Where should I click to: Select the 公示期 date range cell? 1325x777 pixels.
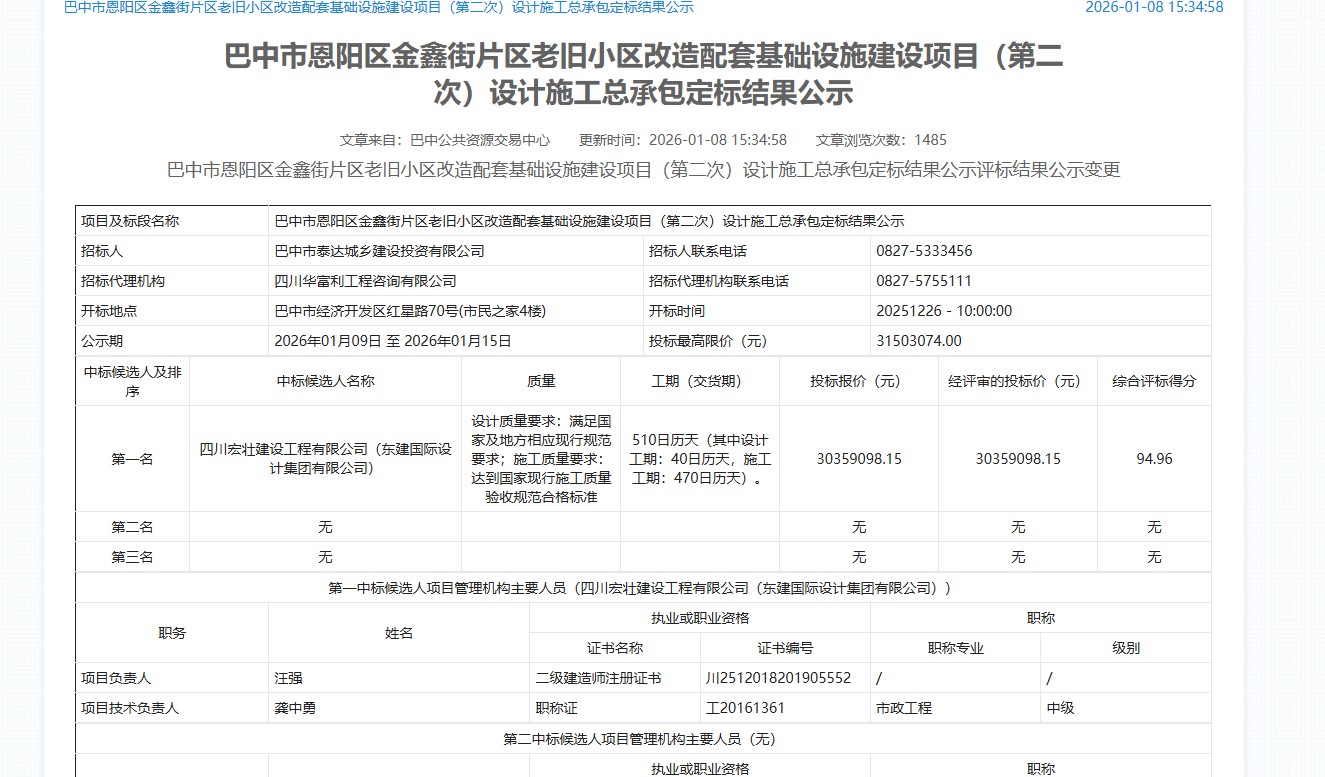click(x=393, y=341)
